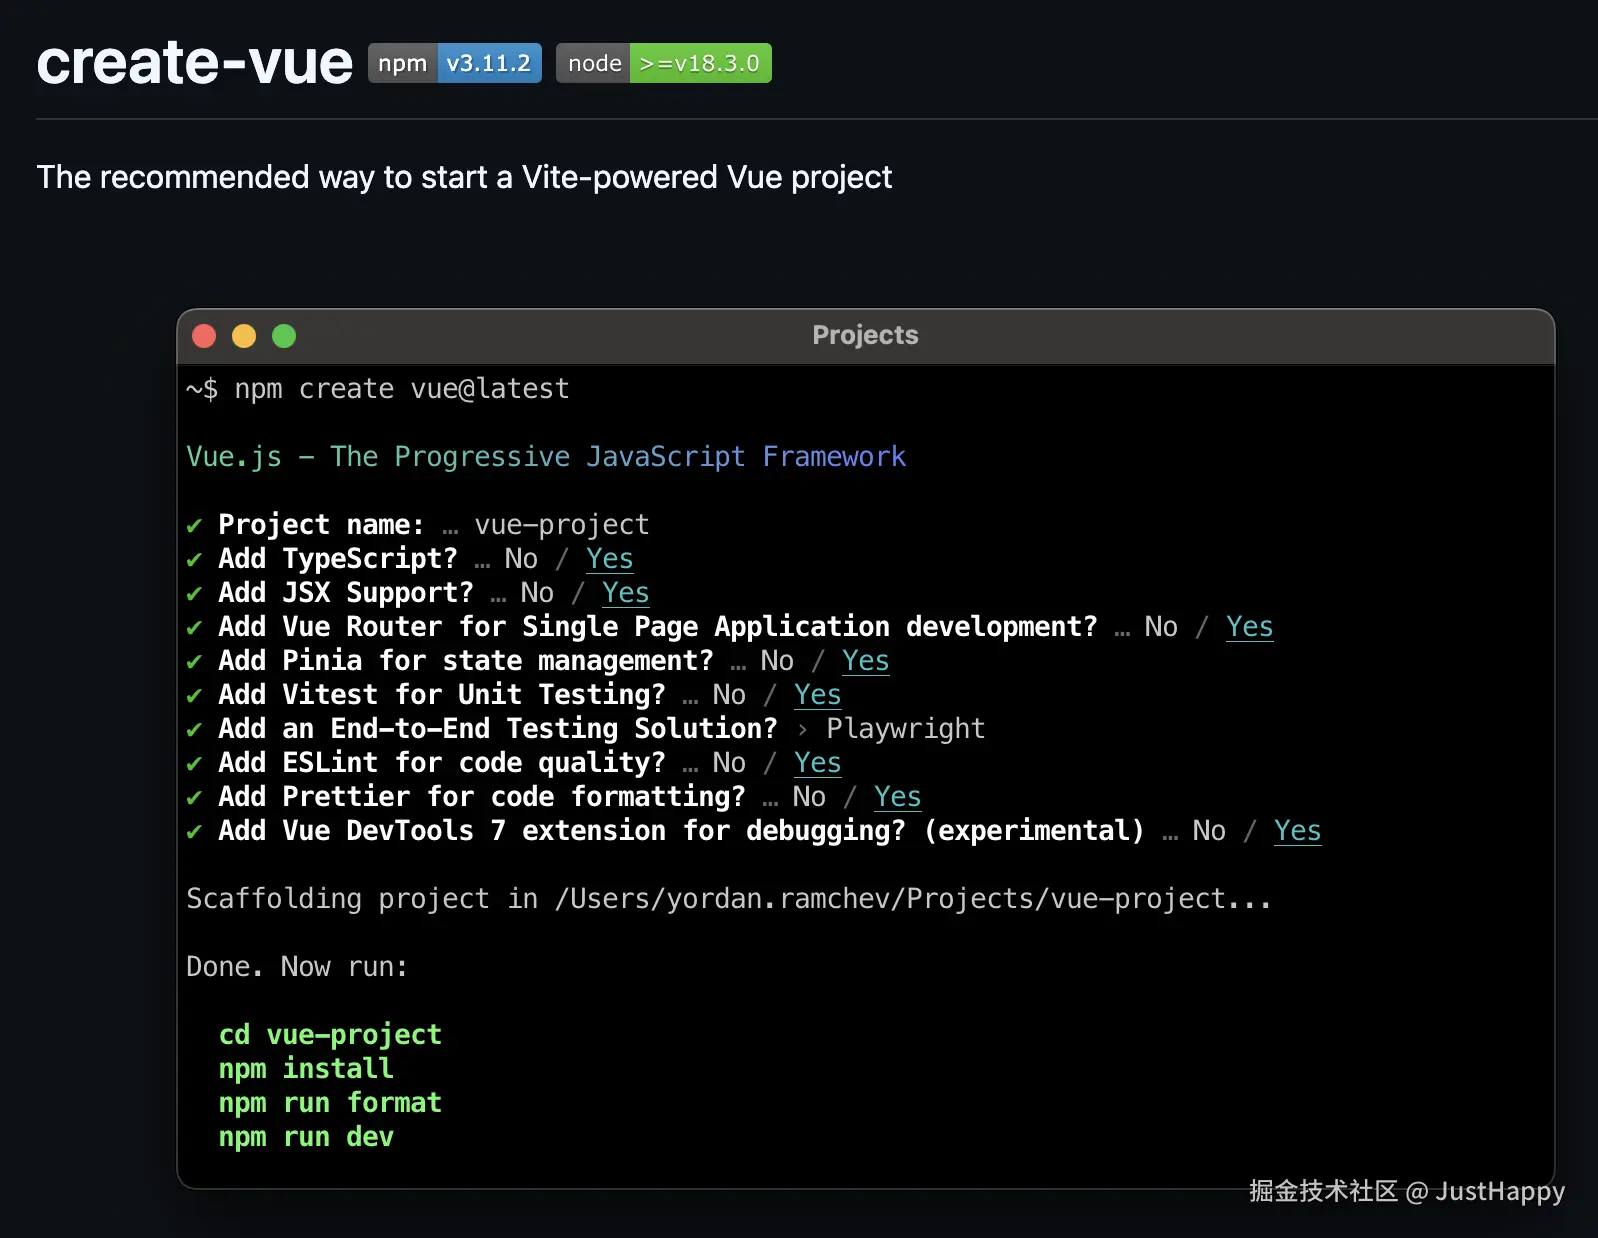1598x1238 pixels.
Task: Select Yes for Add Vitest Unit Testing
Action: [818, 694]
